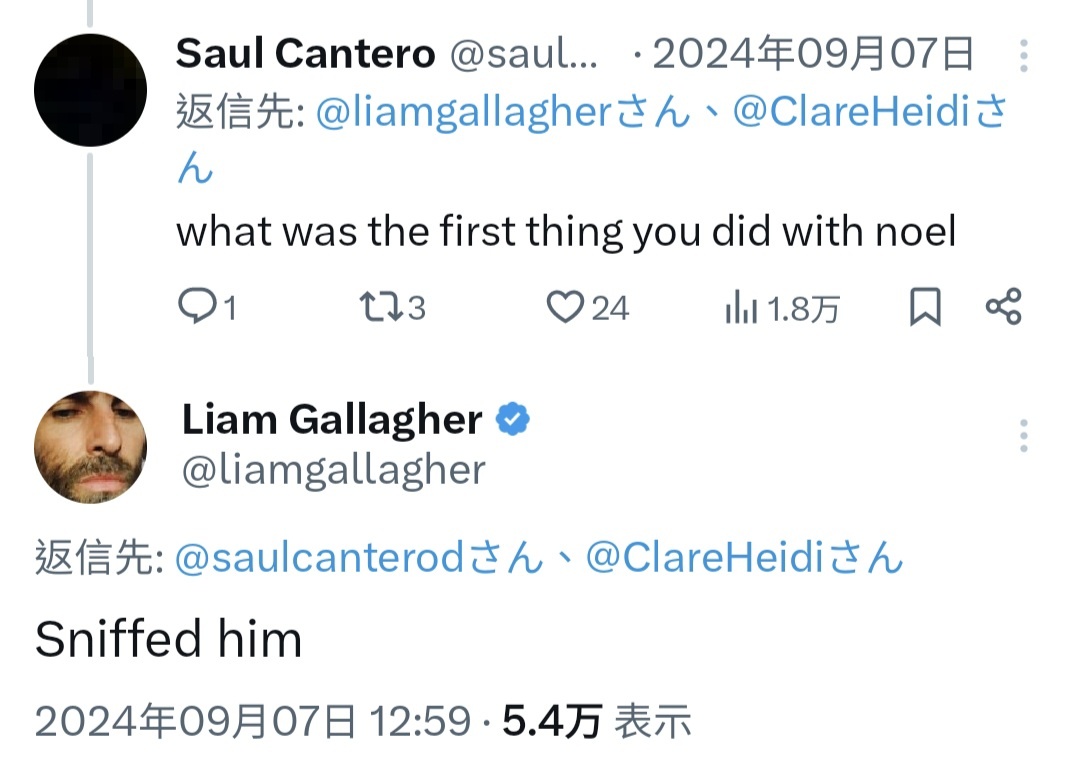
Task: Open @ClareHeidi mention in Liam's reply
Action: point(705,557)
